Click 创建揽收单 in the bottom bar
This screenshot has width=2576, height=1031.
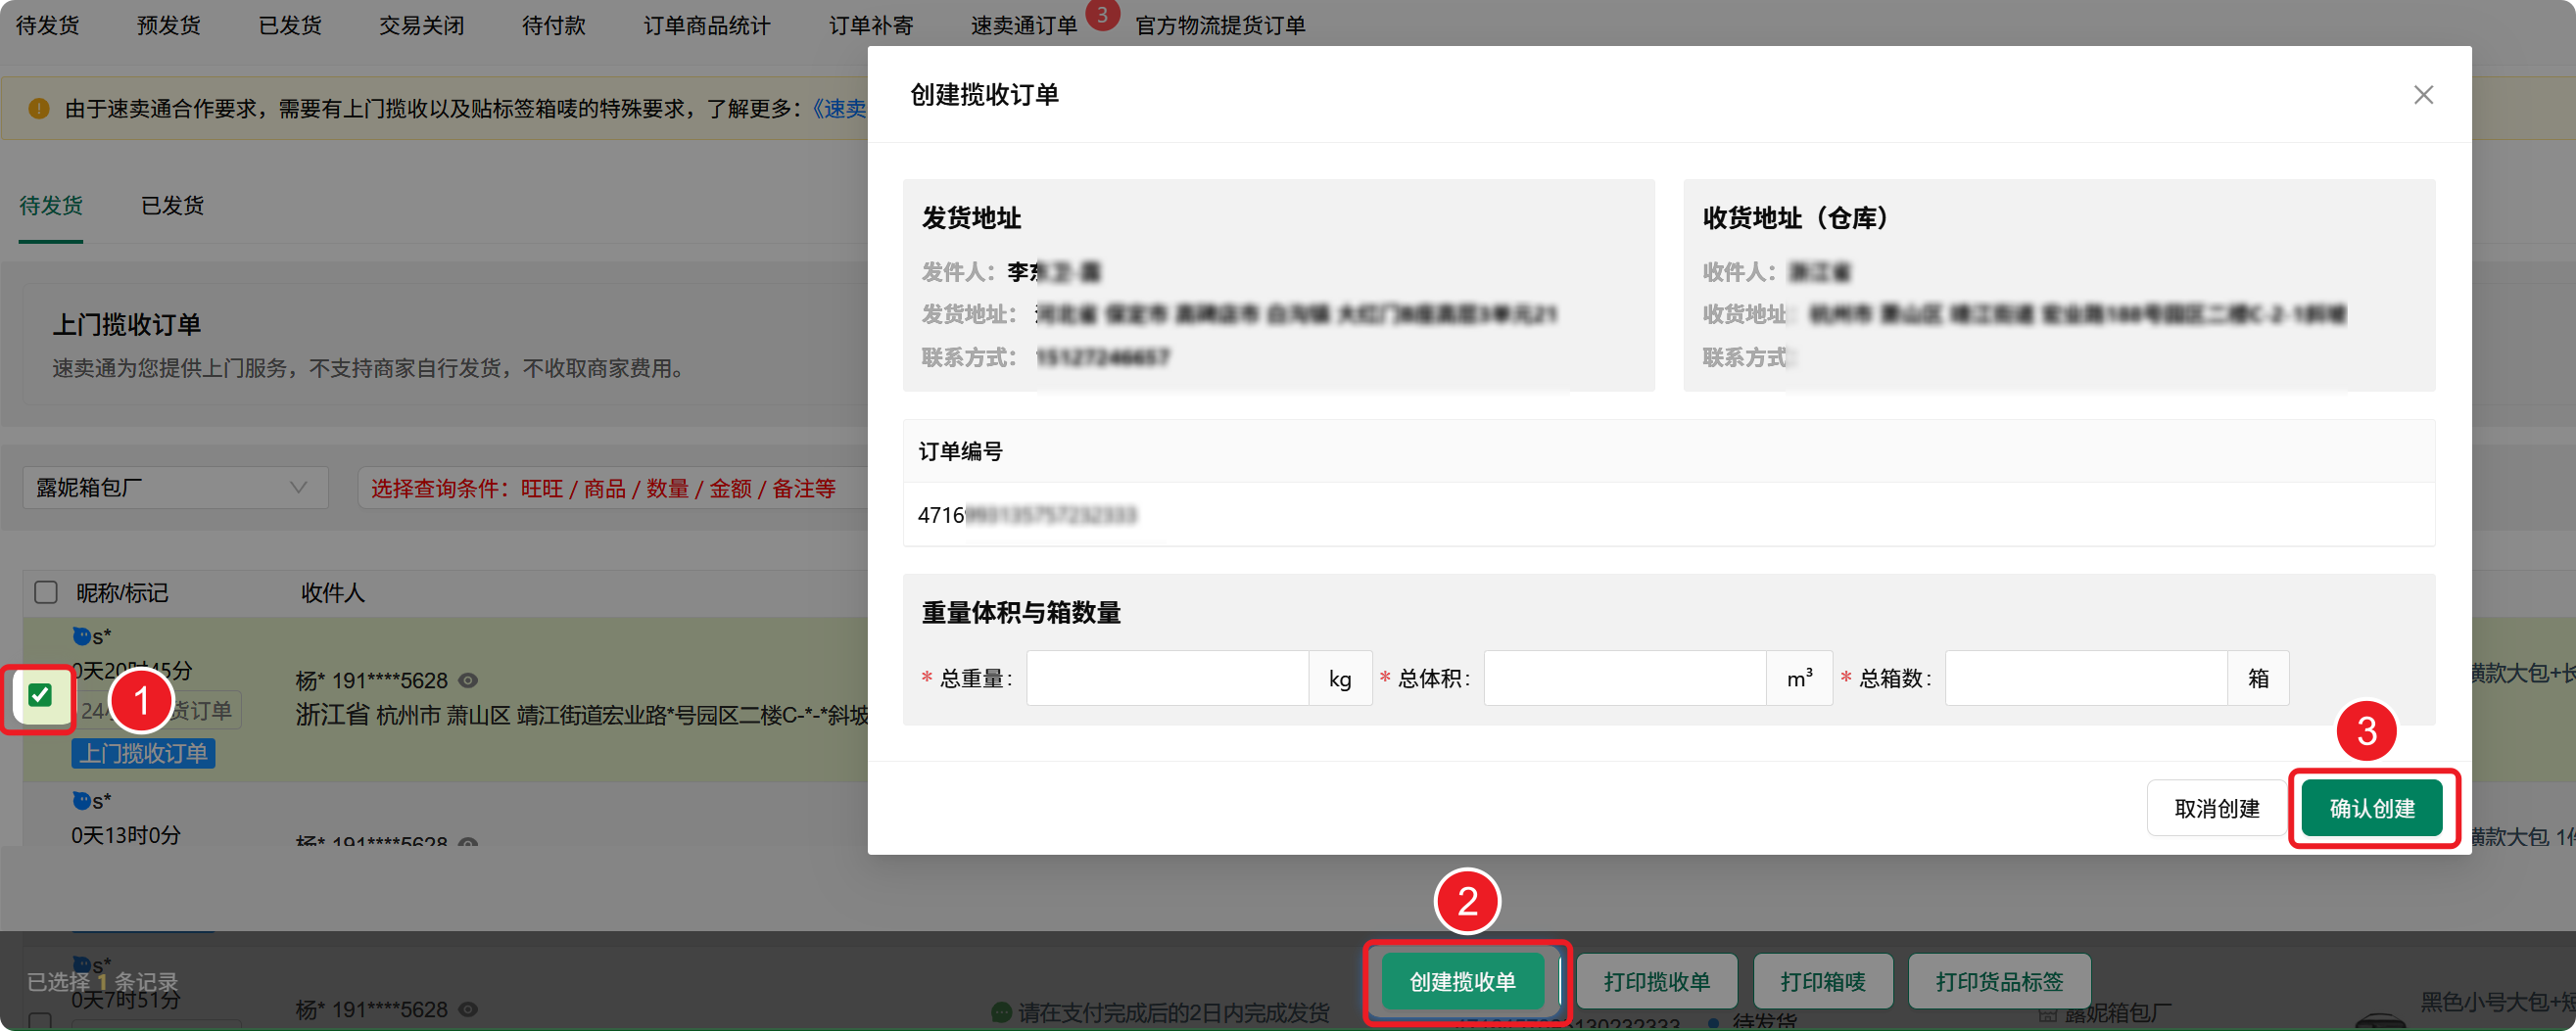point(1462,982)
